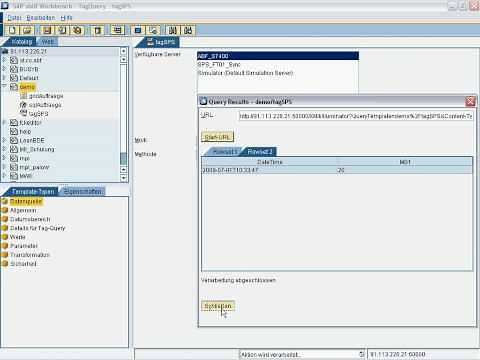The width and height of the screenshot is (480, 360).
Task: Click the catalog tree scroll-down arrow at bottom
Action: pos(123,178)
